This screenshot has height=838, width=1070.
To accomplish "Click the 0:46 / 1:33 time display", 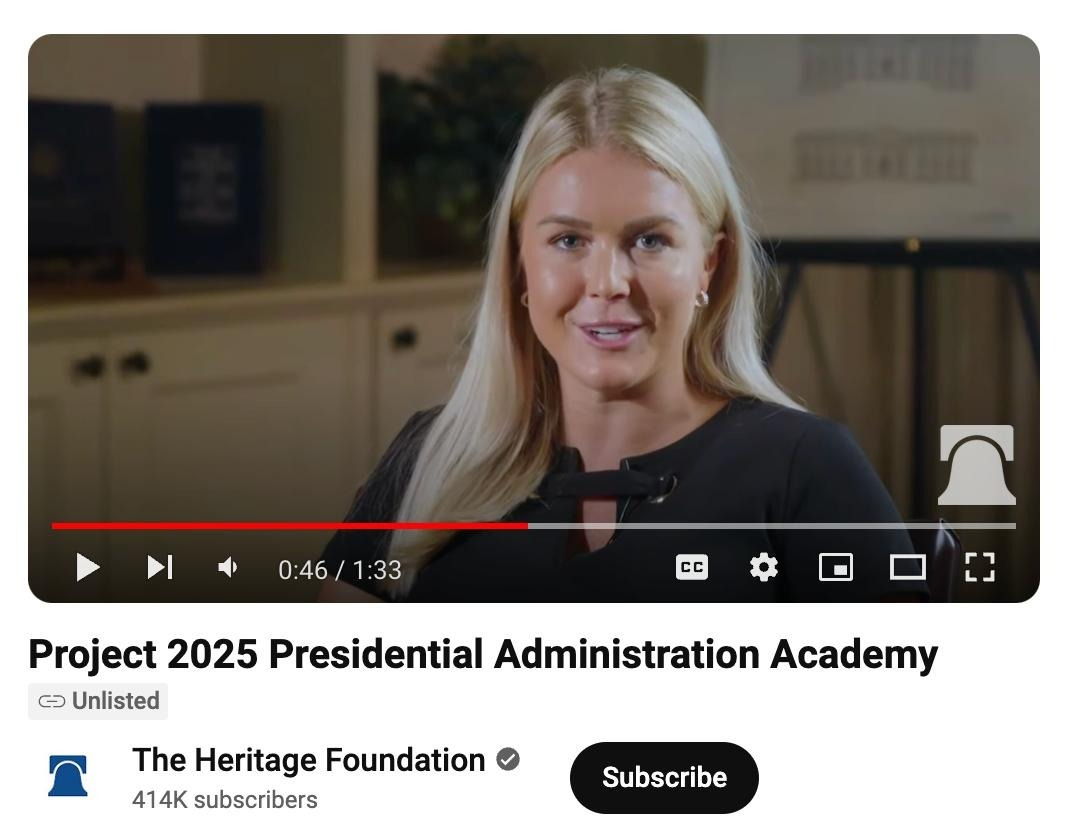I will click(x=340, y=570).
